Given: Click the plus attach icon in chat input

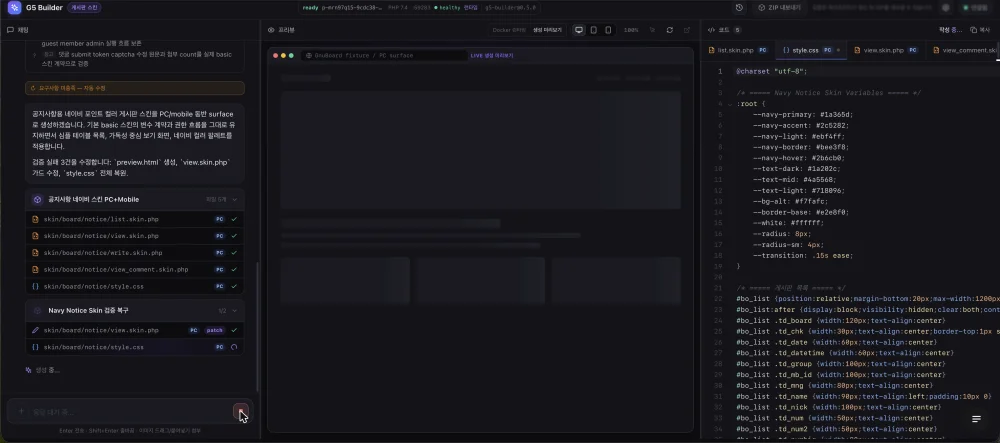Looking at the screenshot, I should coord(20,411).
